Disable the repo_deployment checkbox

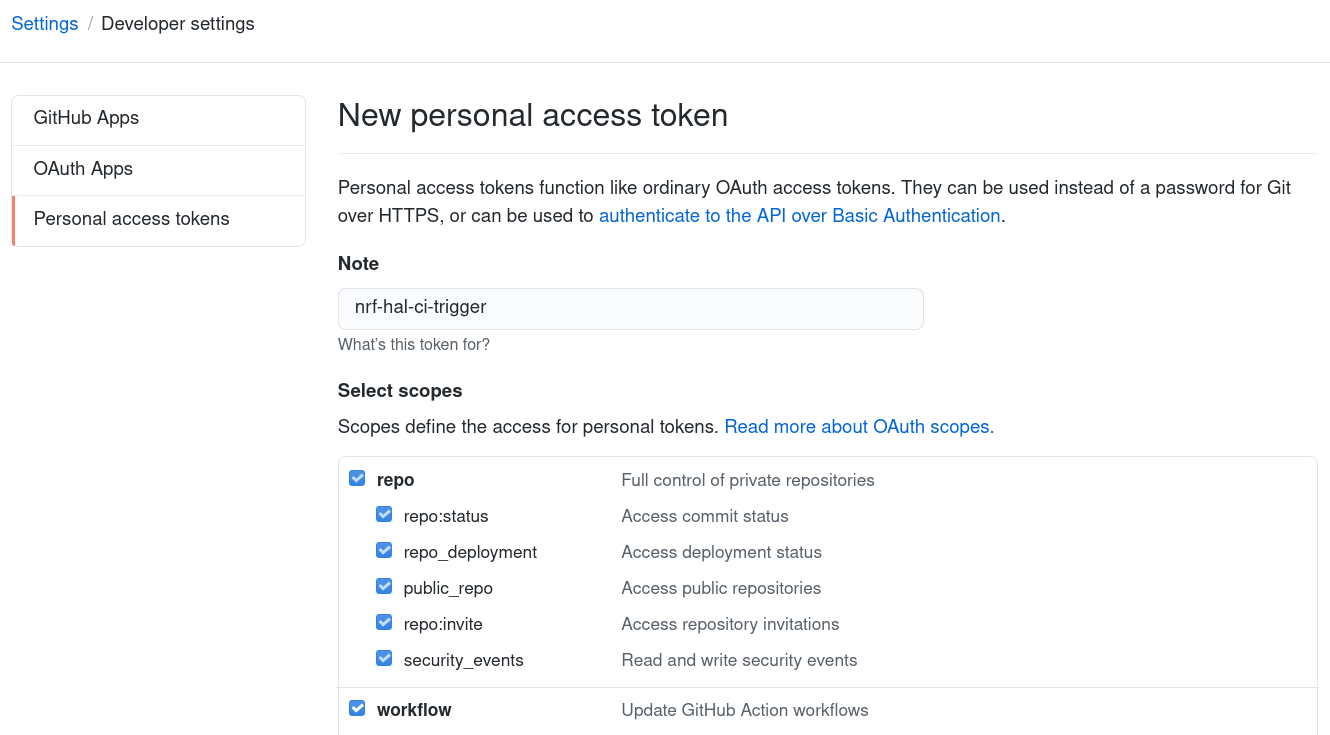(x=384, y=549)
